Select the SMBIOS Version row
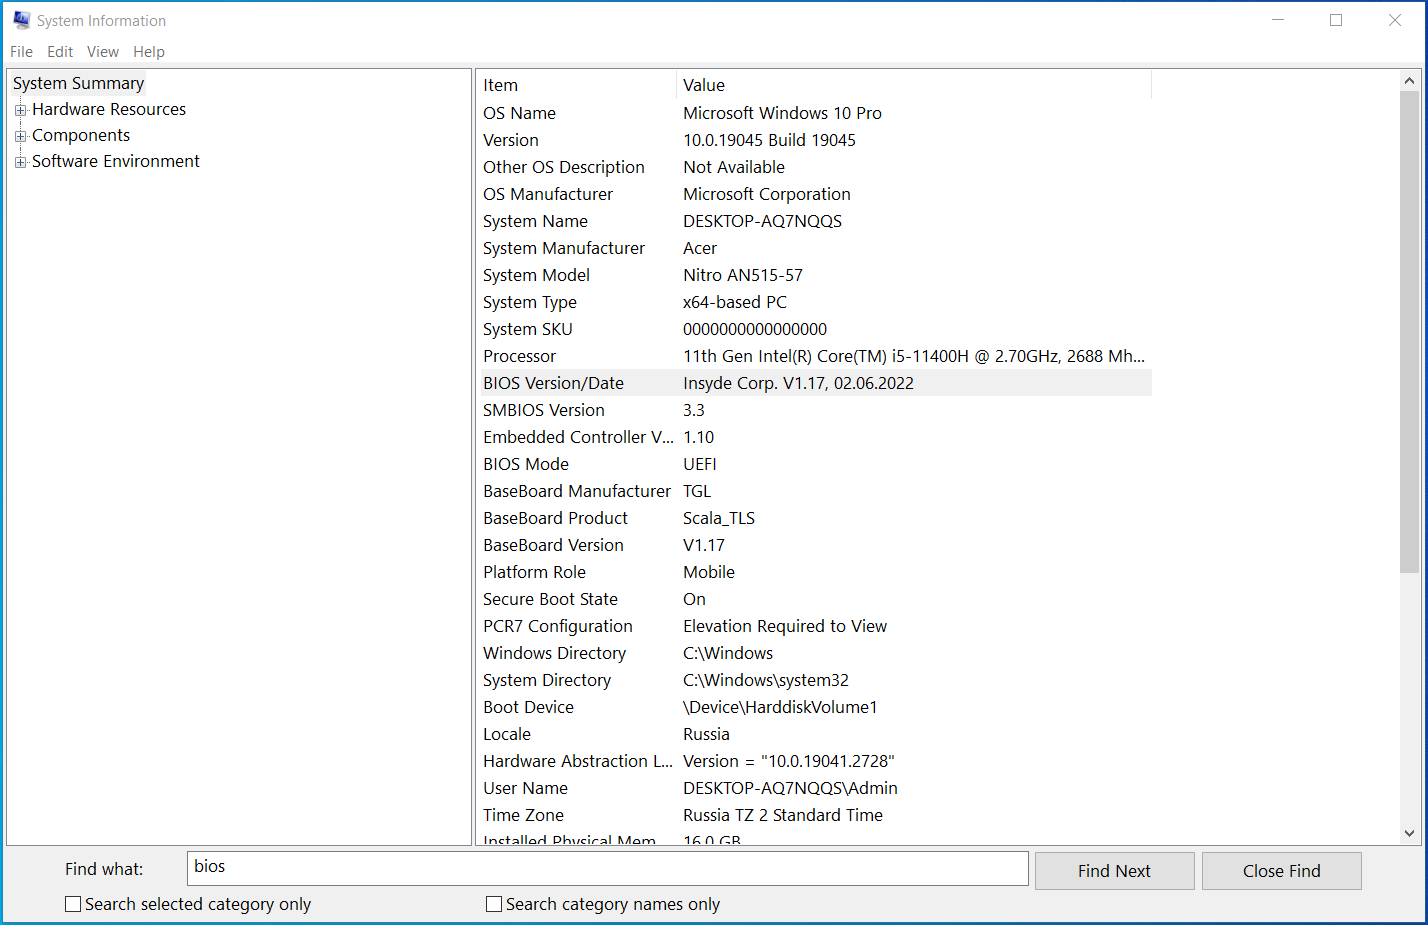Image resolution: width=1428 pixels, height=925 pixels. pos(815,410)
